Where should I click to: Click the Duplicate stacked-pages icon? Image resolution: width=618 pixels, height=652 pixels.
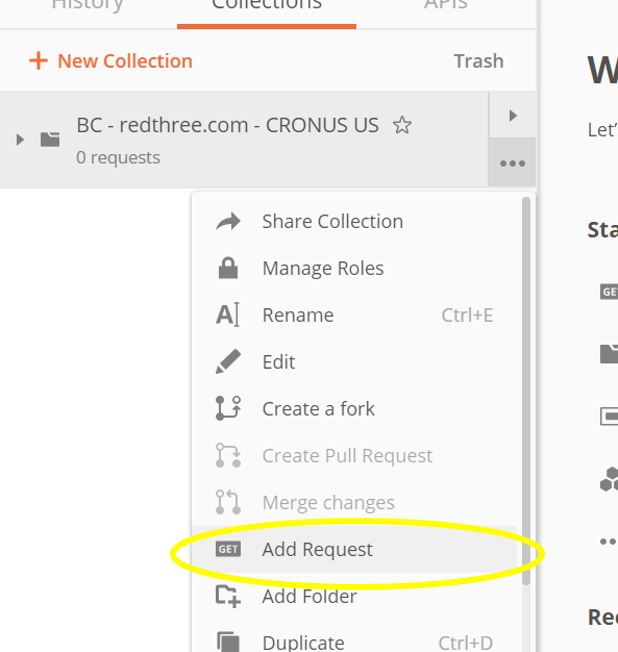tap(228, 642)
